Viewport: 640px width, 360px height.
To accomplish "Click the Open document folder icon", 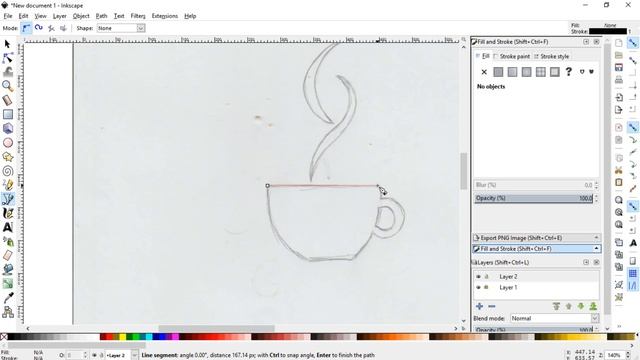I will pyautogui.click(x=619, y=55).
